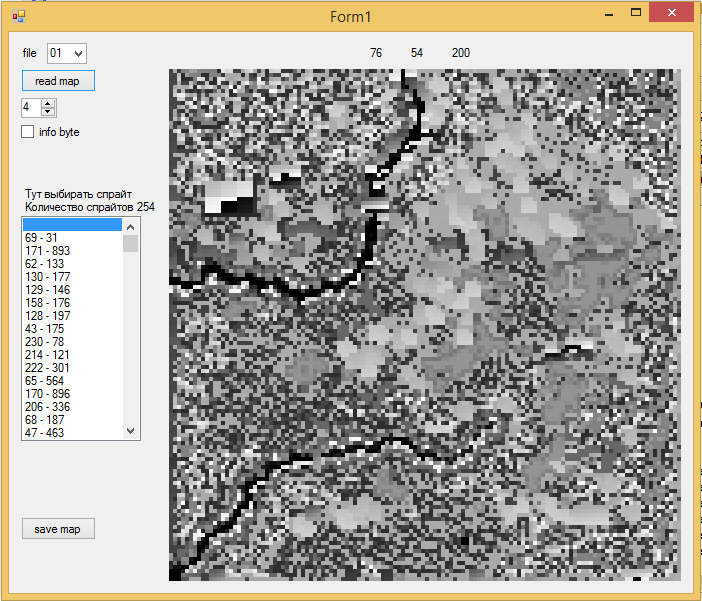Maximize the Form1 window

(x=635, y=14)
